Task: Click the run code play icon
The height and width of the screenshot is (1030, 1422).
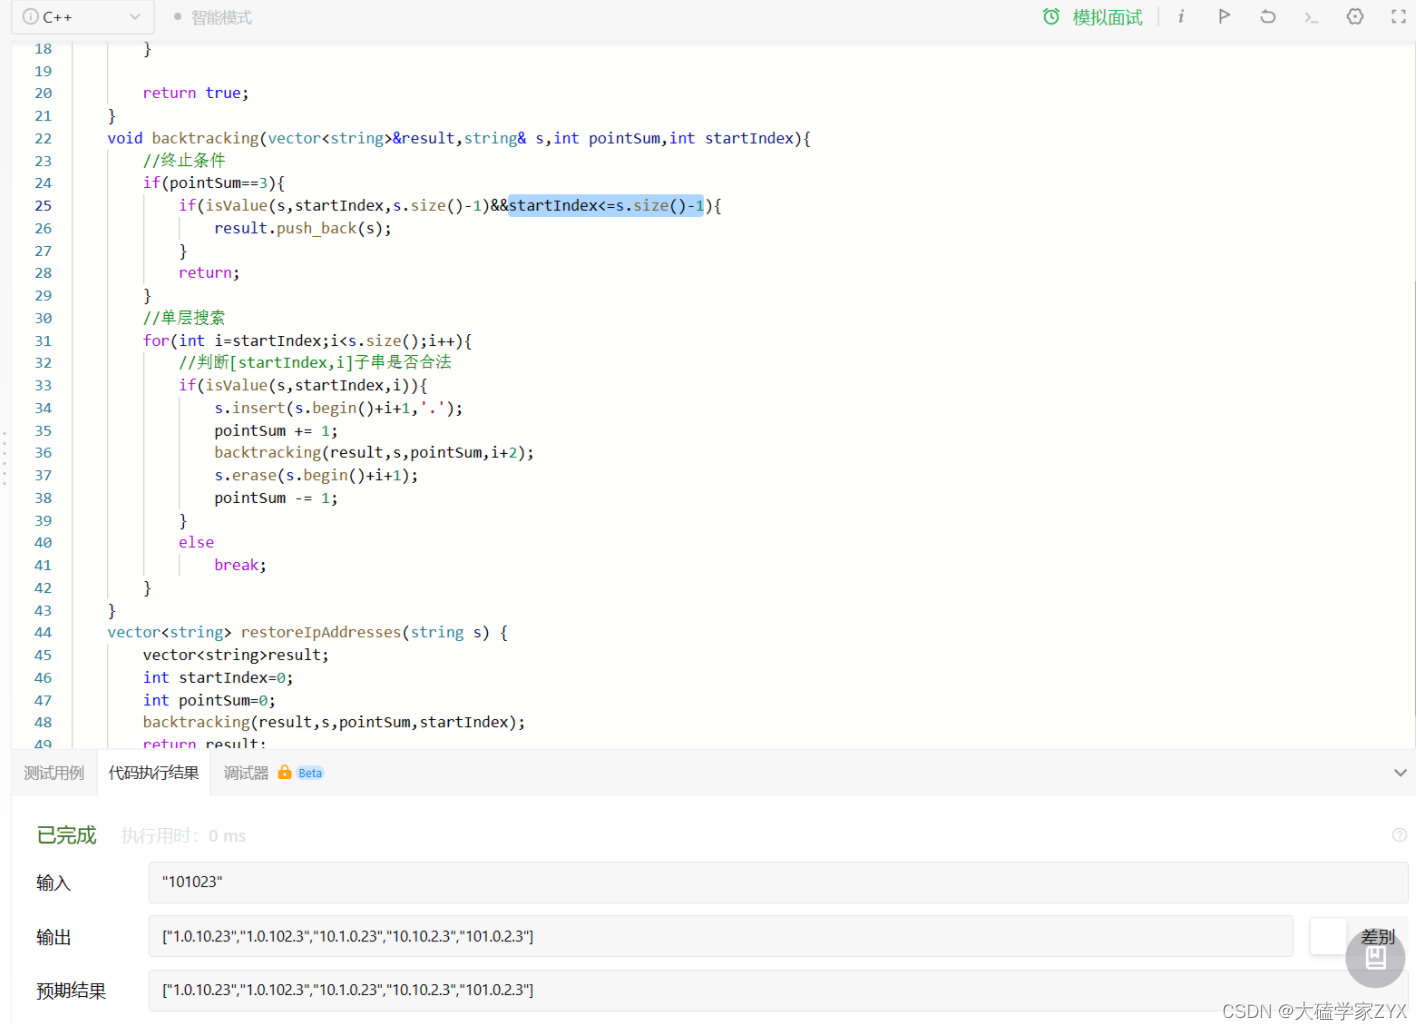Action: pos(1224,16)
